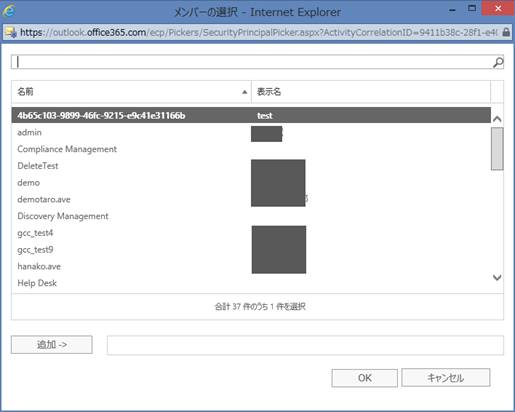Click the page icon beside the URL

pos(10,32)
